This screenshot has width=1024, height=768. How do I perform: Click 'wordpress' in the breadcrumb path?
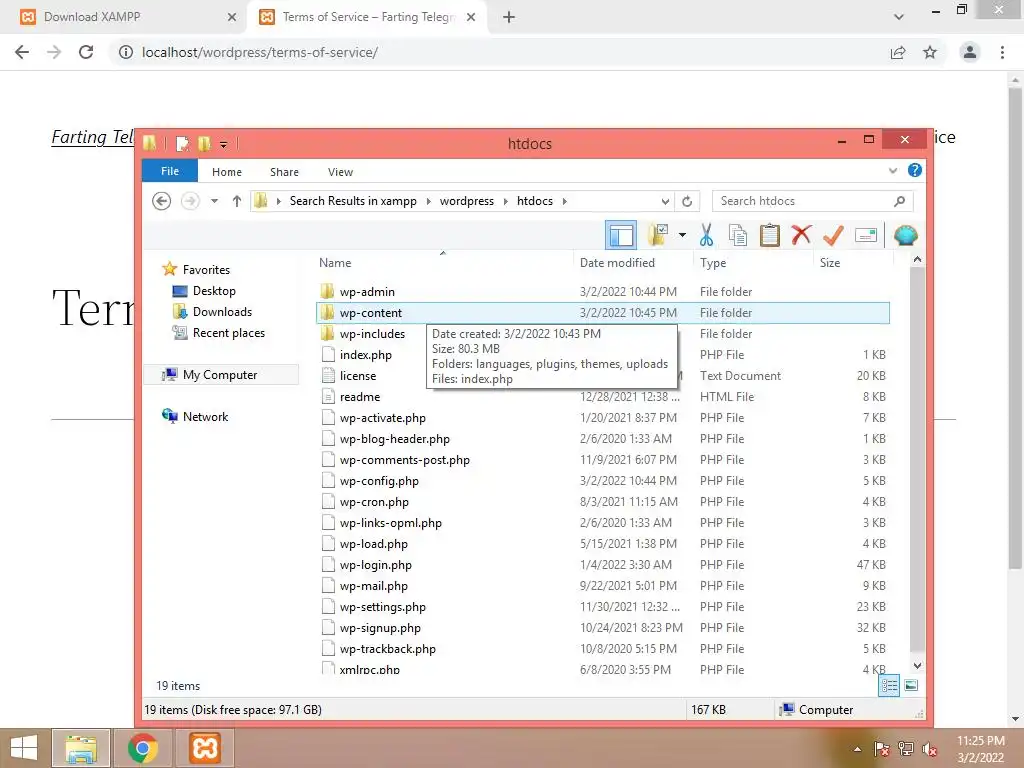[x=466, y=201]
